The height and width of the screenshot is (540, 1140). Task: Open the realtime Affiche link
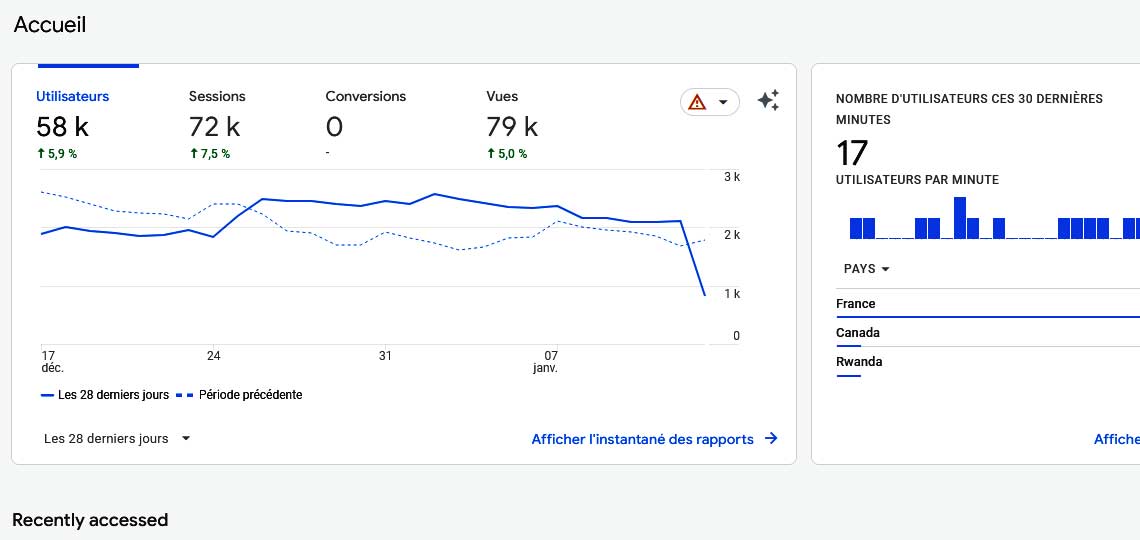click(1117, 439)
